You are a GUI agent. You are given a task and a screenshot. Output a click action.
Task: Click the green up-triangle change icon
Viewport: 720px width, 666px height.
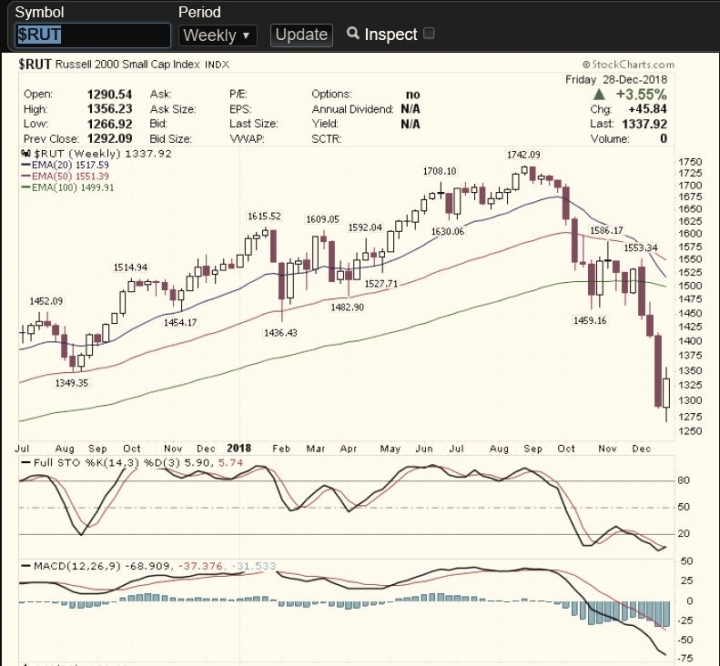pyautogui.click(x=598, y=95)
